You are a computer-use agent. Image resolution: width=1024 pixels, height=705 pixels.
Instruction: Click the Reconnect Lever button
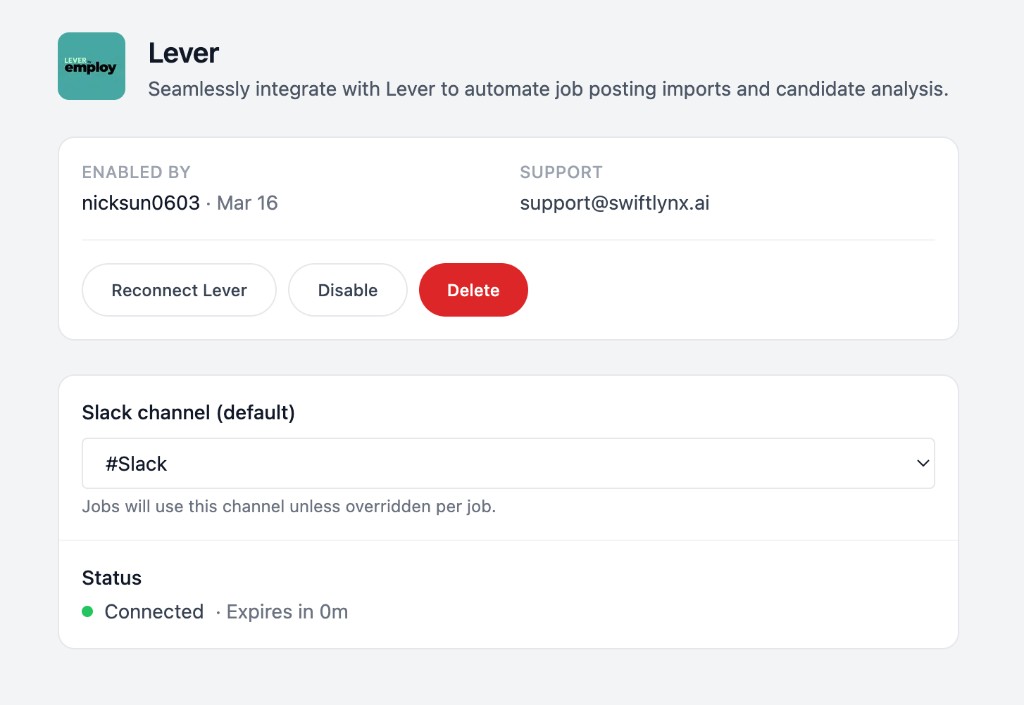pos(179,290)
